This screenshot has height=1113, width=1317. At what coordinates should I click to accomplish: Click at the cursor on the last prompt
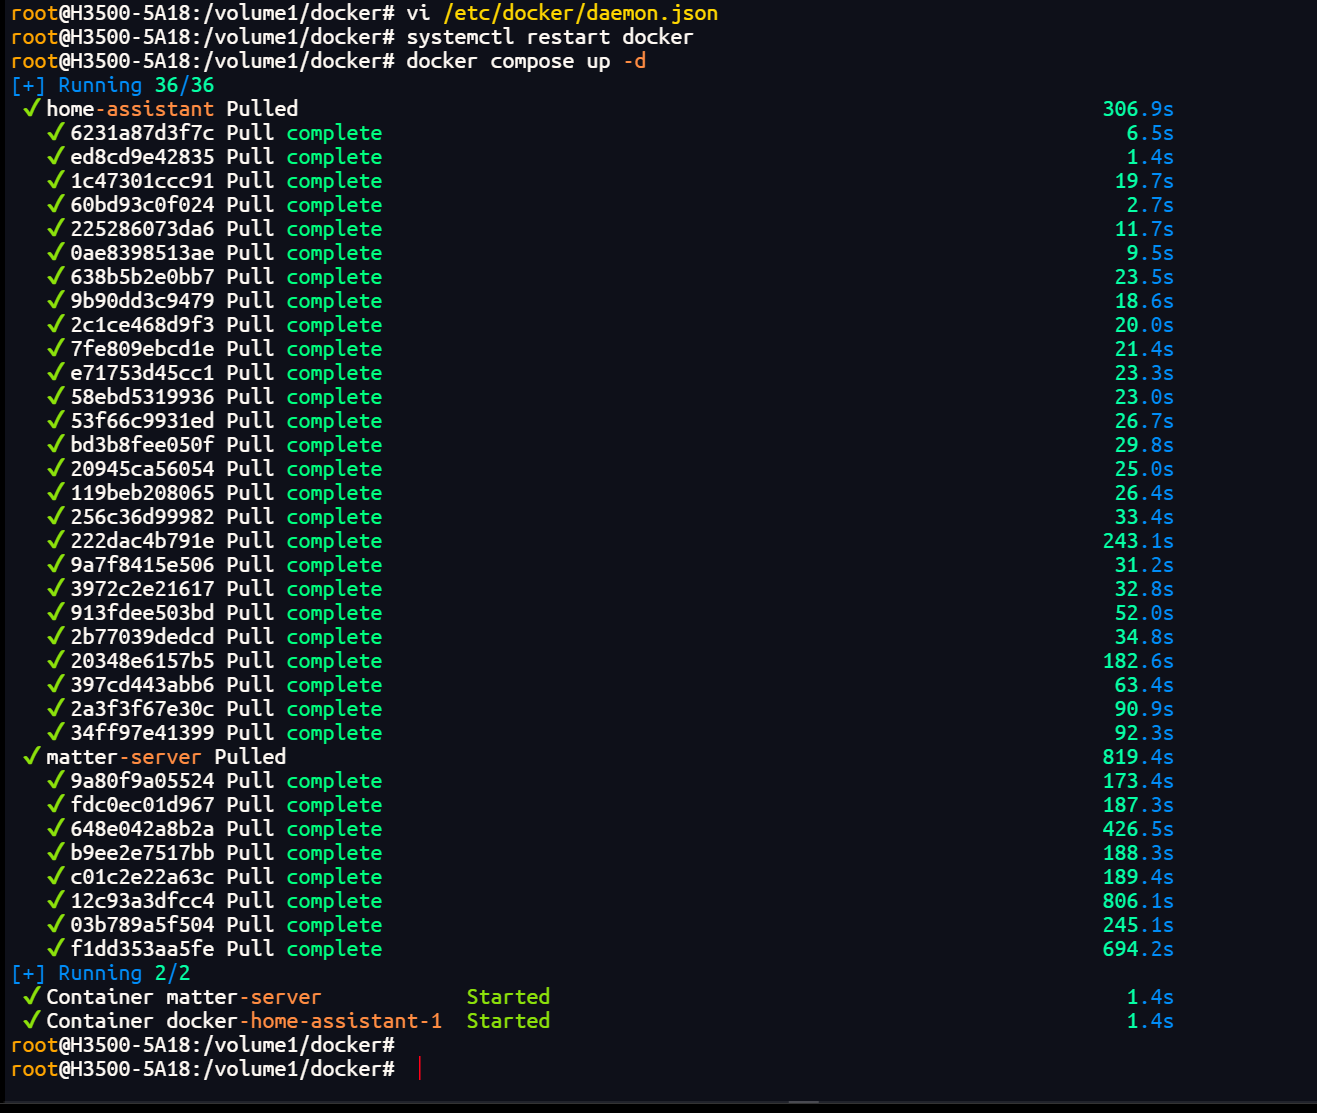pos(419,1069)
